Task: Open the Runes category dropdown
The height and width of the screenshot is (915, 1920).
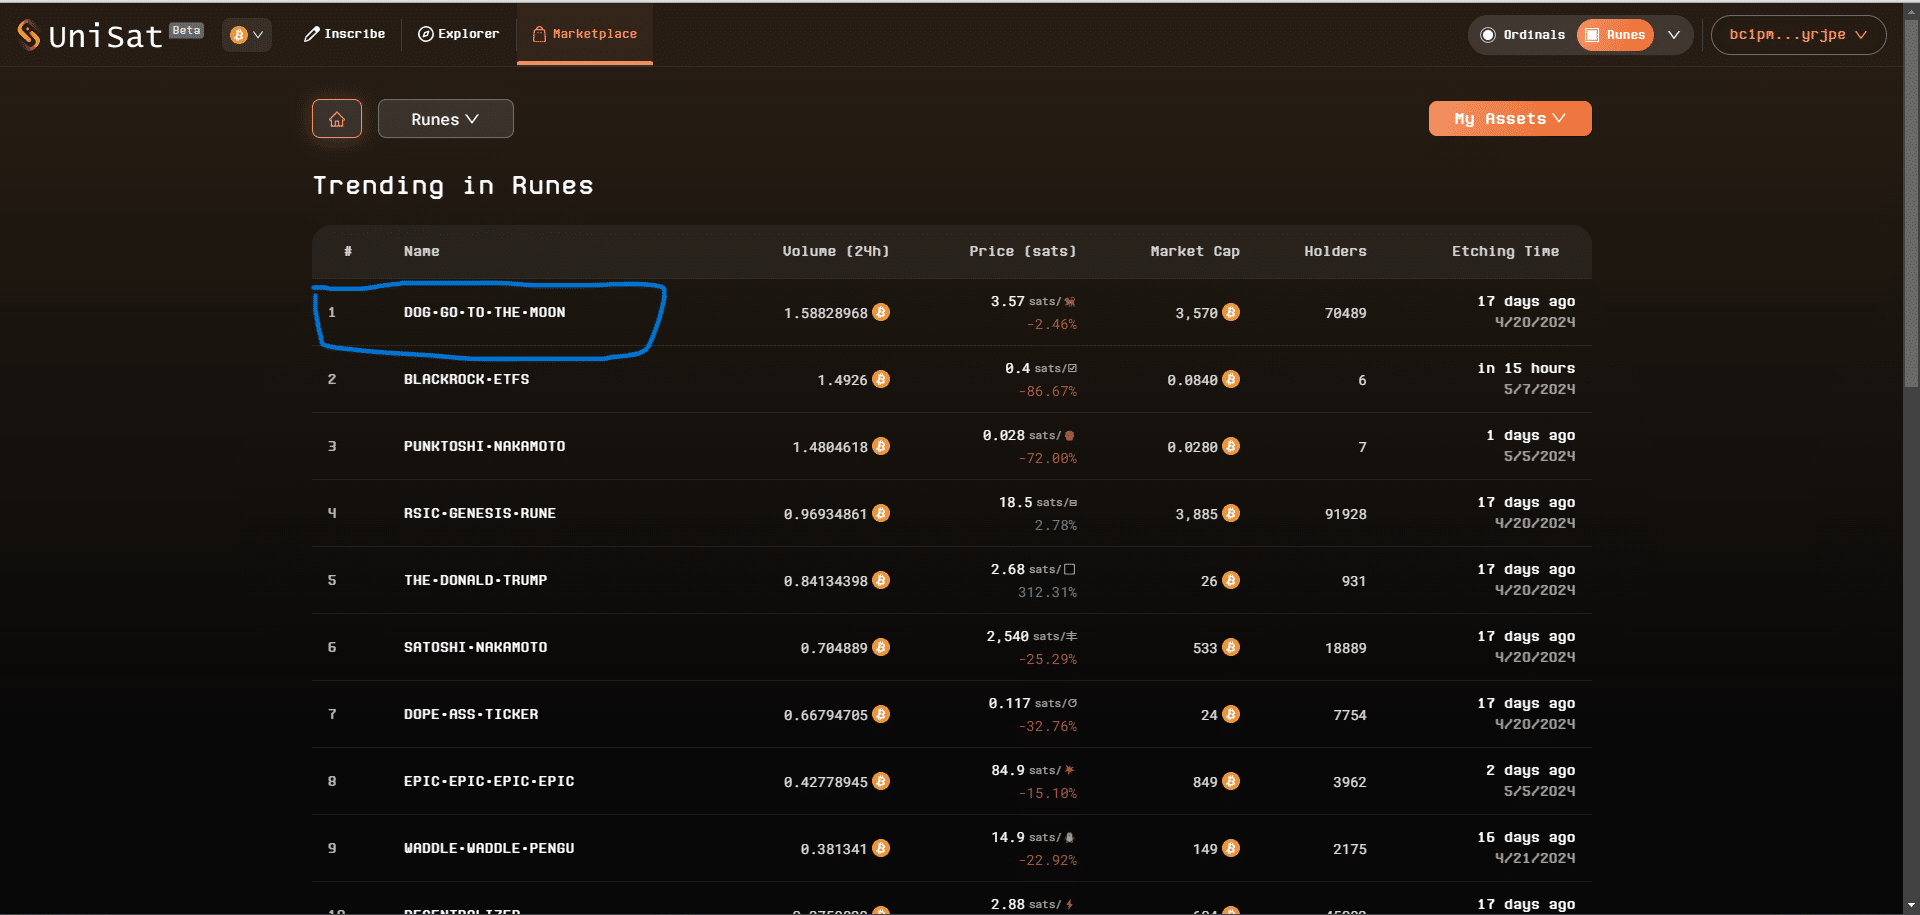Action: click(x=445, y=119)
